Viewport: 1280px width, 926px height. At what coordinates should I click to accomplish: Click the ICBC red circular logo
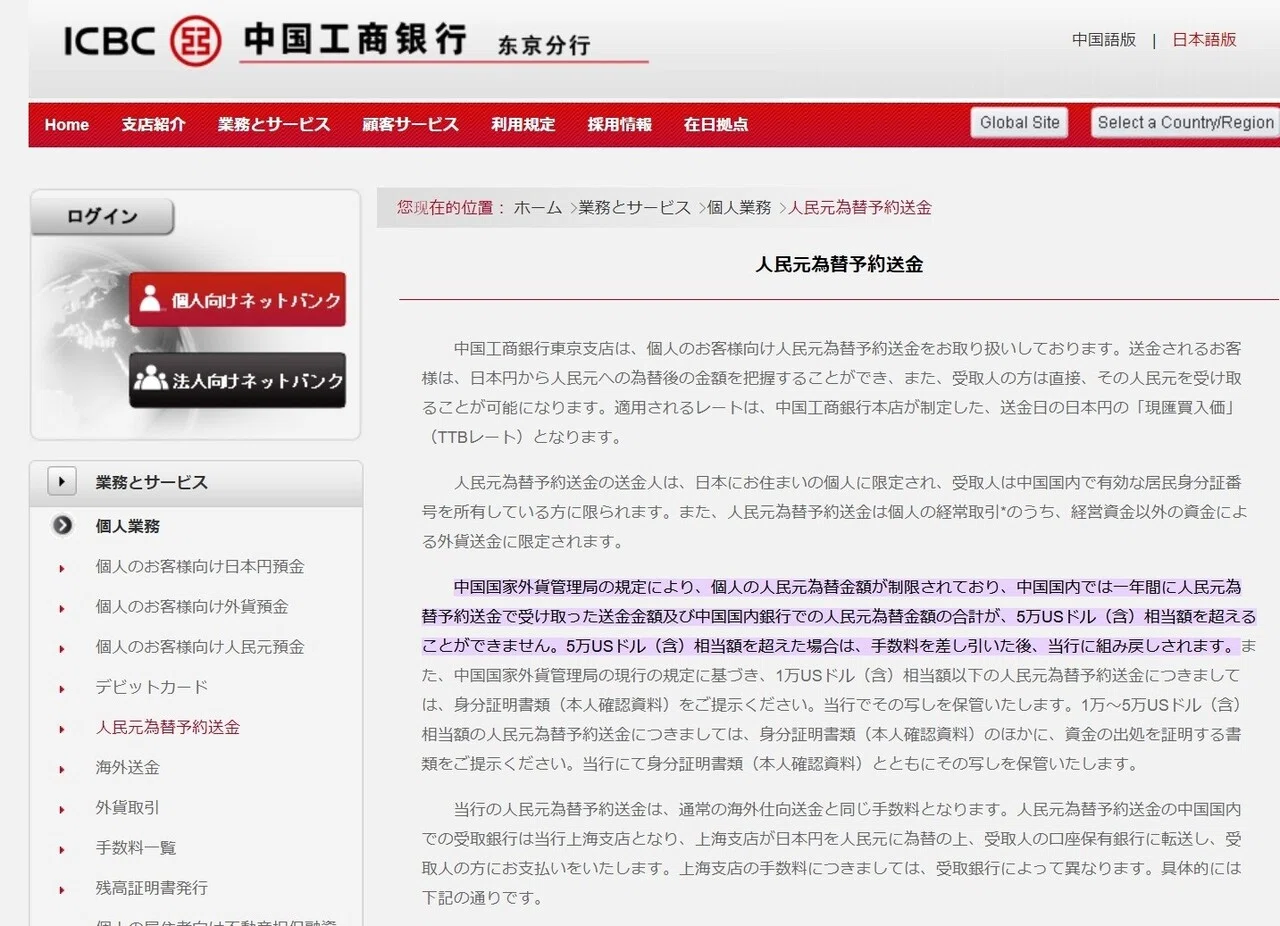195,41
